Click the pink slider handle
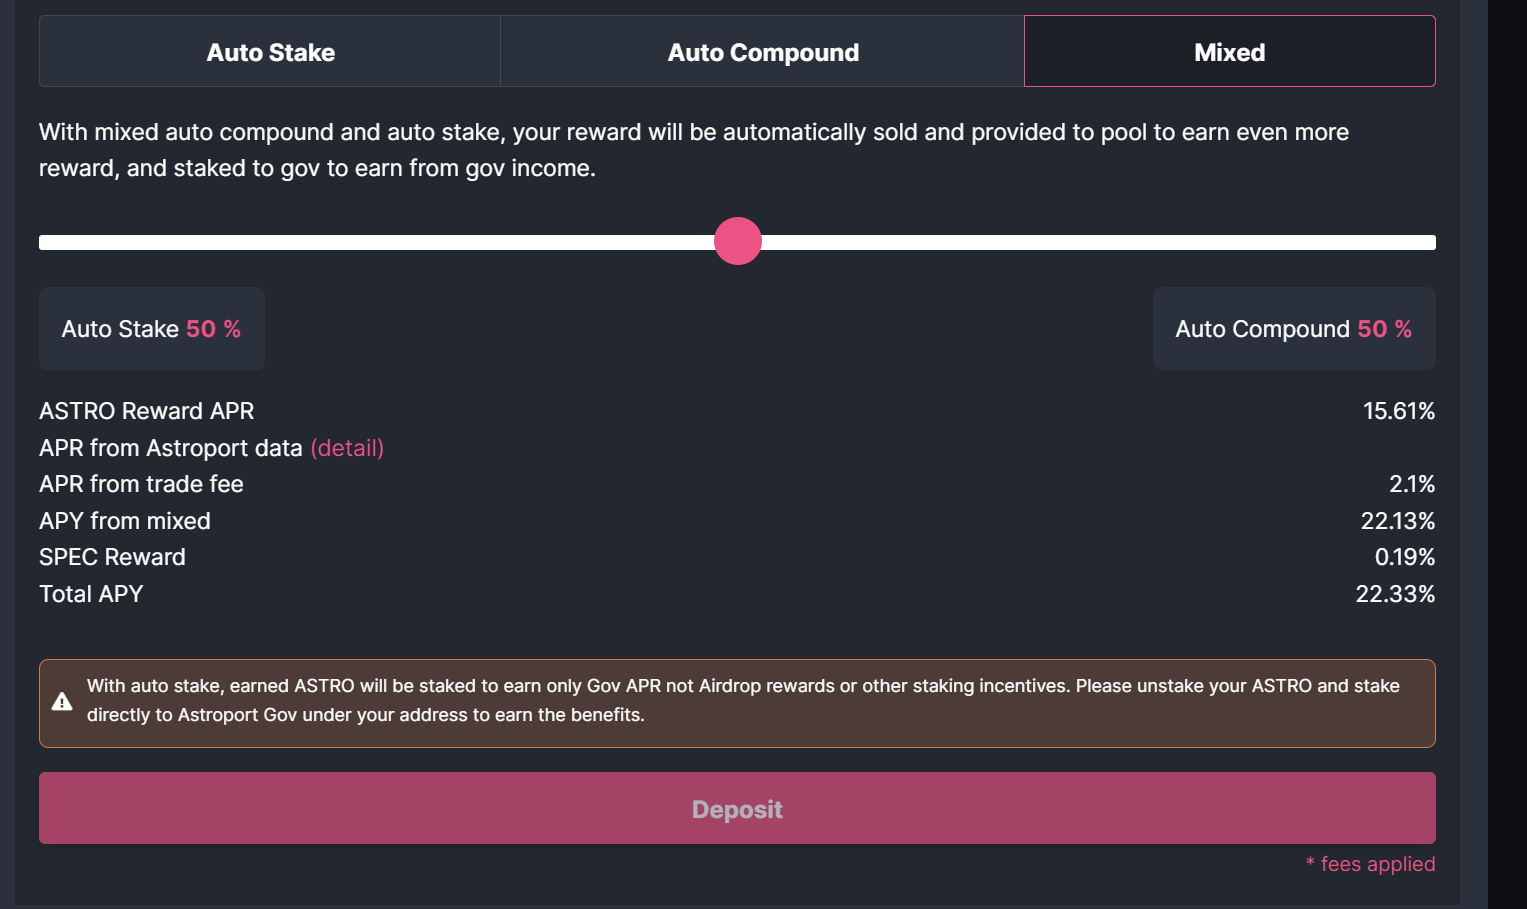This screenshot has height=909, width=1527. point(738,241)
